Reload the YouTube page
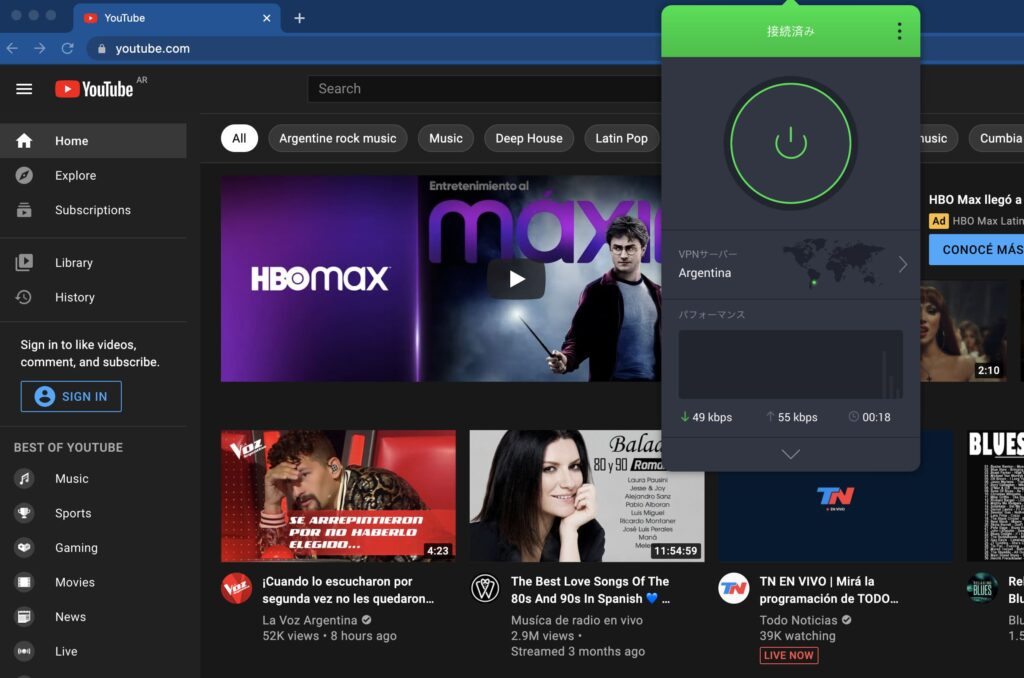 [x=67, y=48]
